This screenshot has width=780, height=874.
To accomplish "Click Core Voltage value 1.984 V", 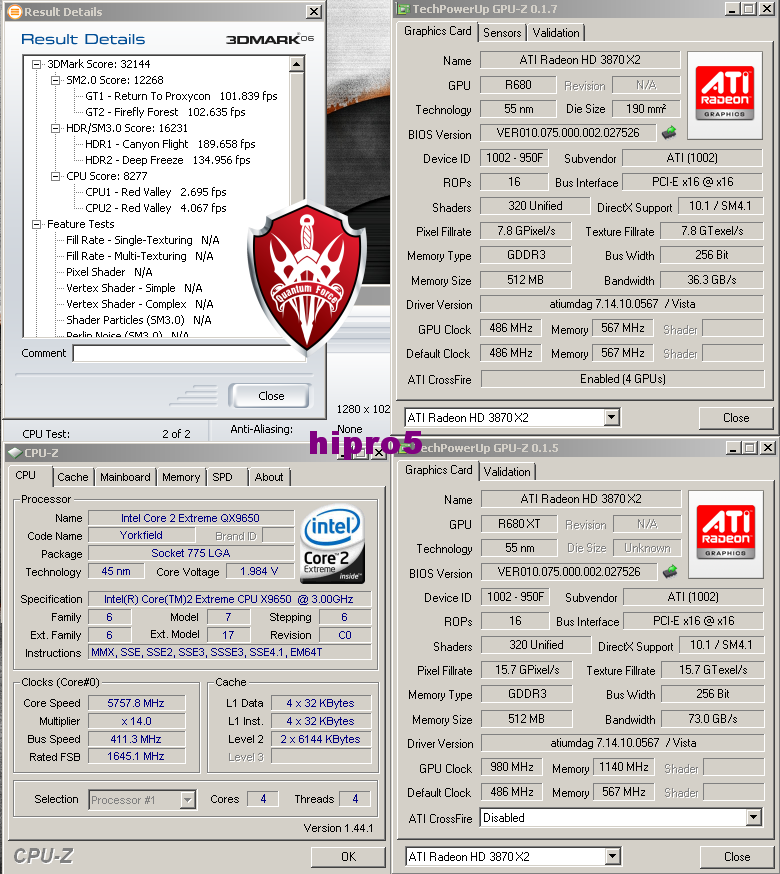I will pyautogui.click(x=259, y=571).
